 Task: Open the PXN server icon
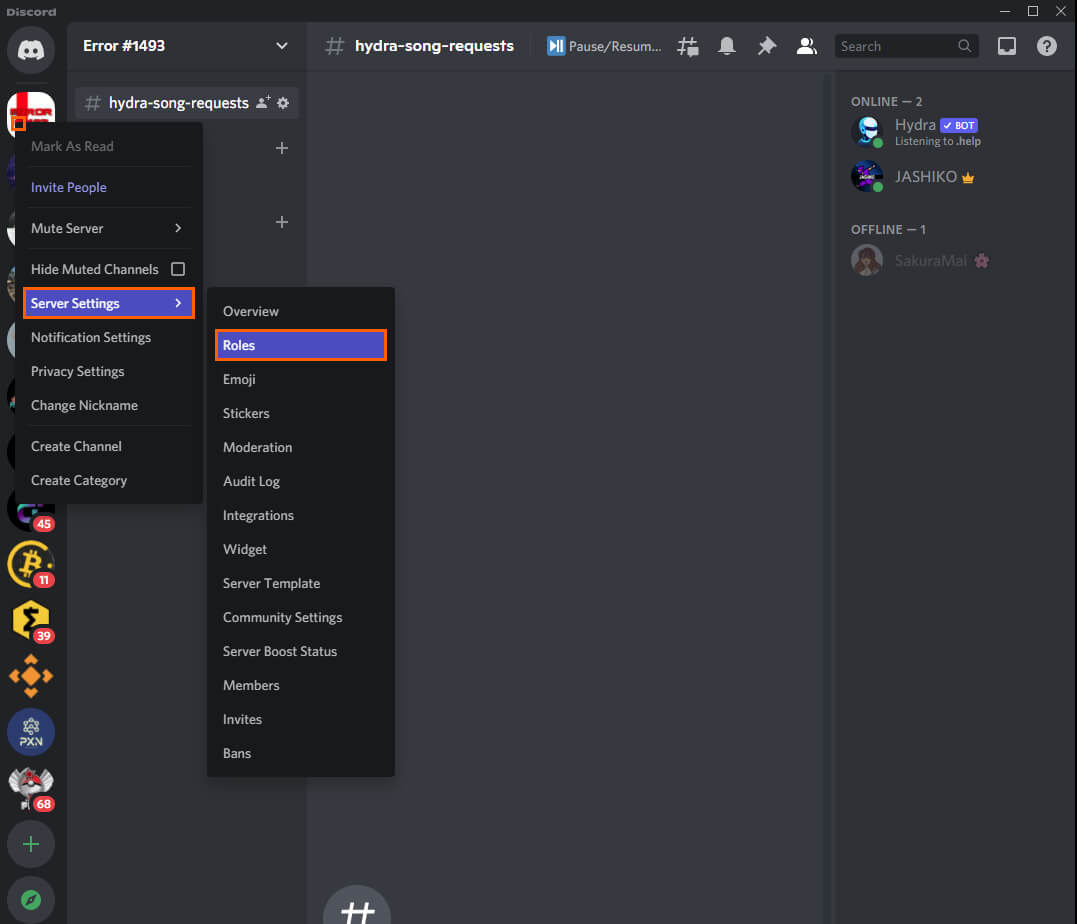pyautogui.click(x=31, y=732)
